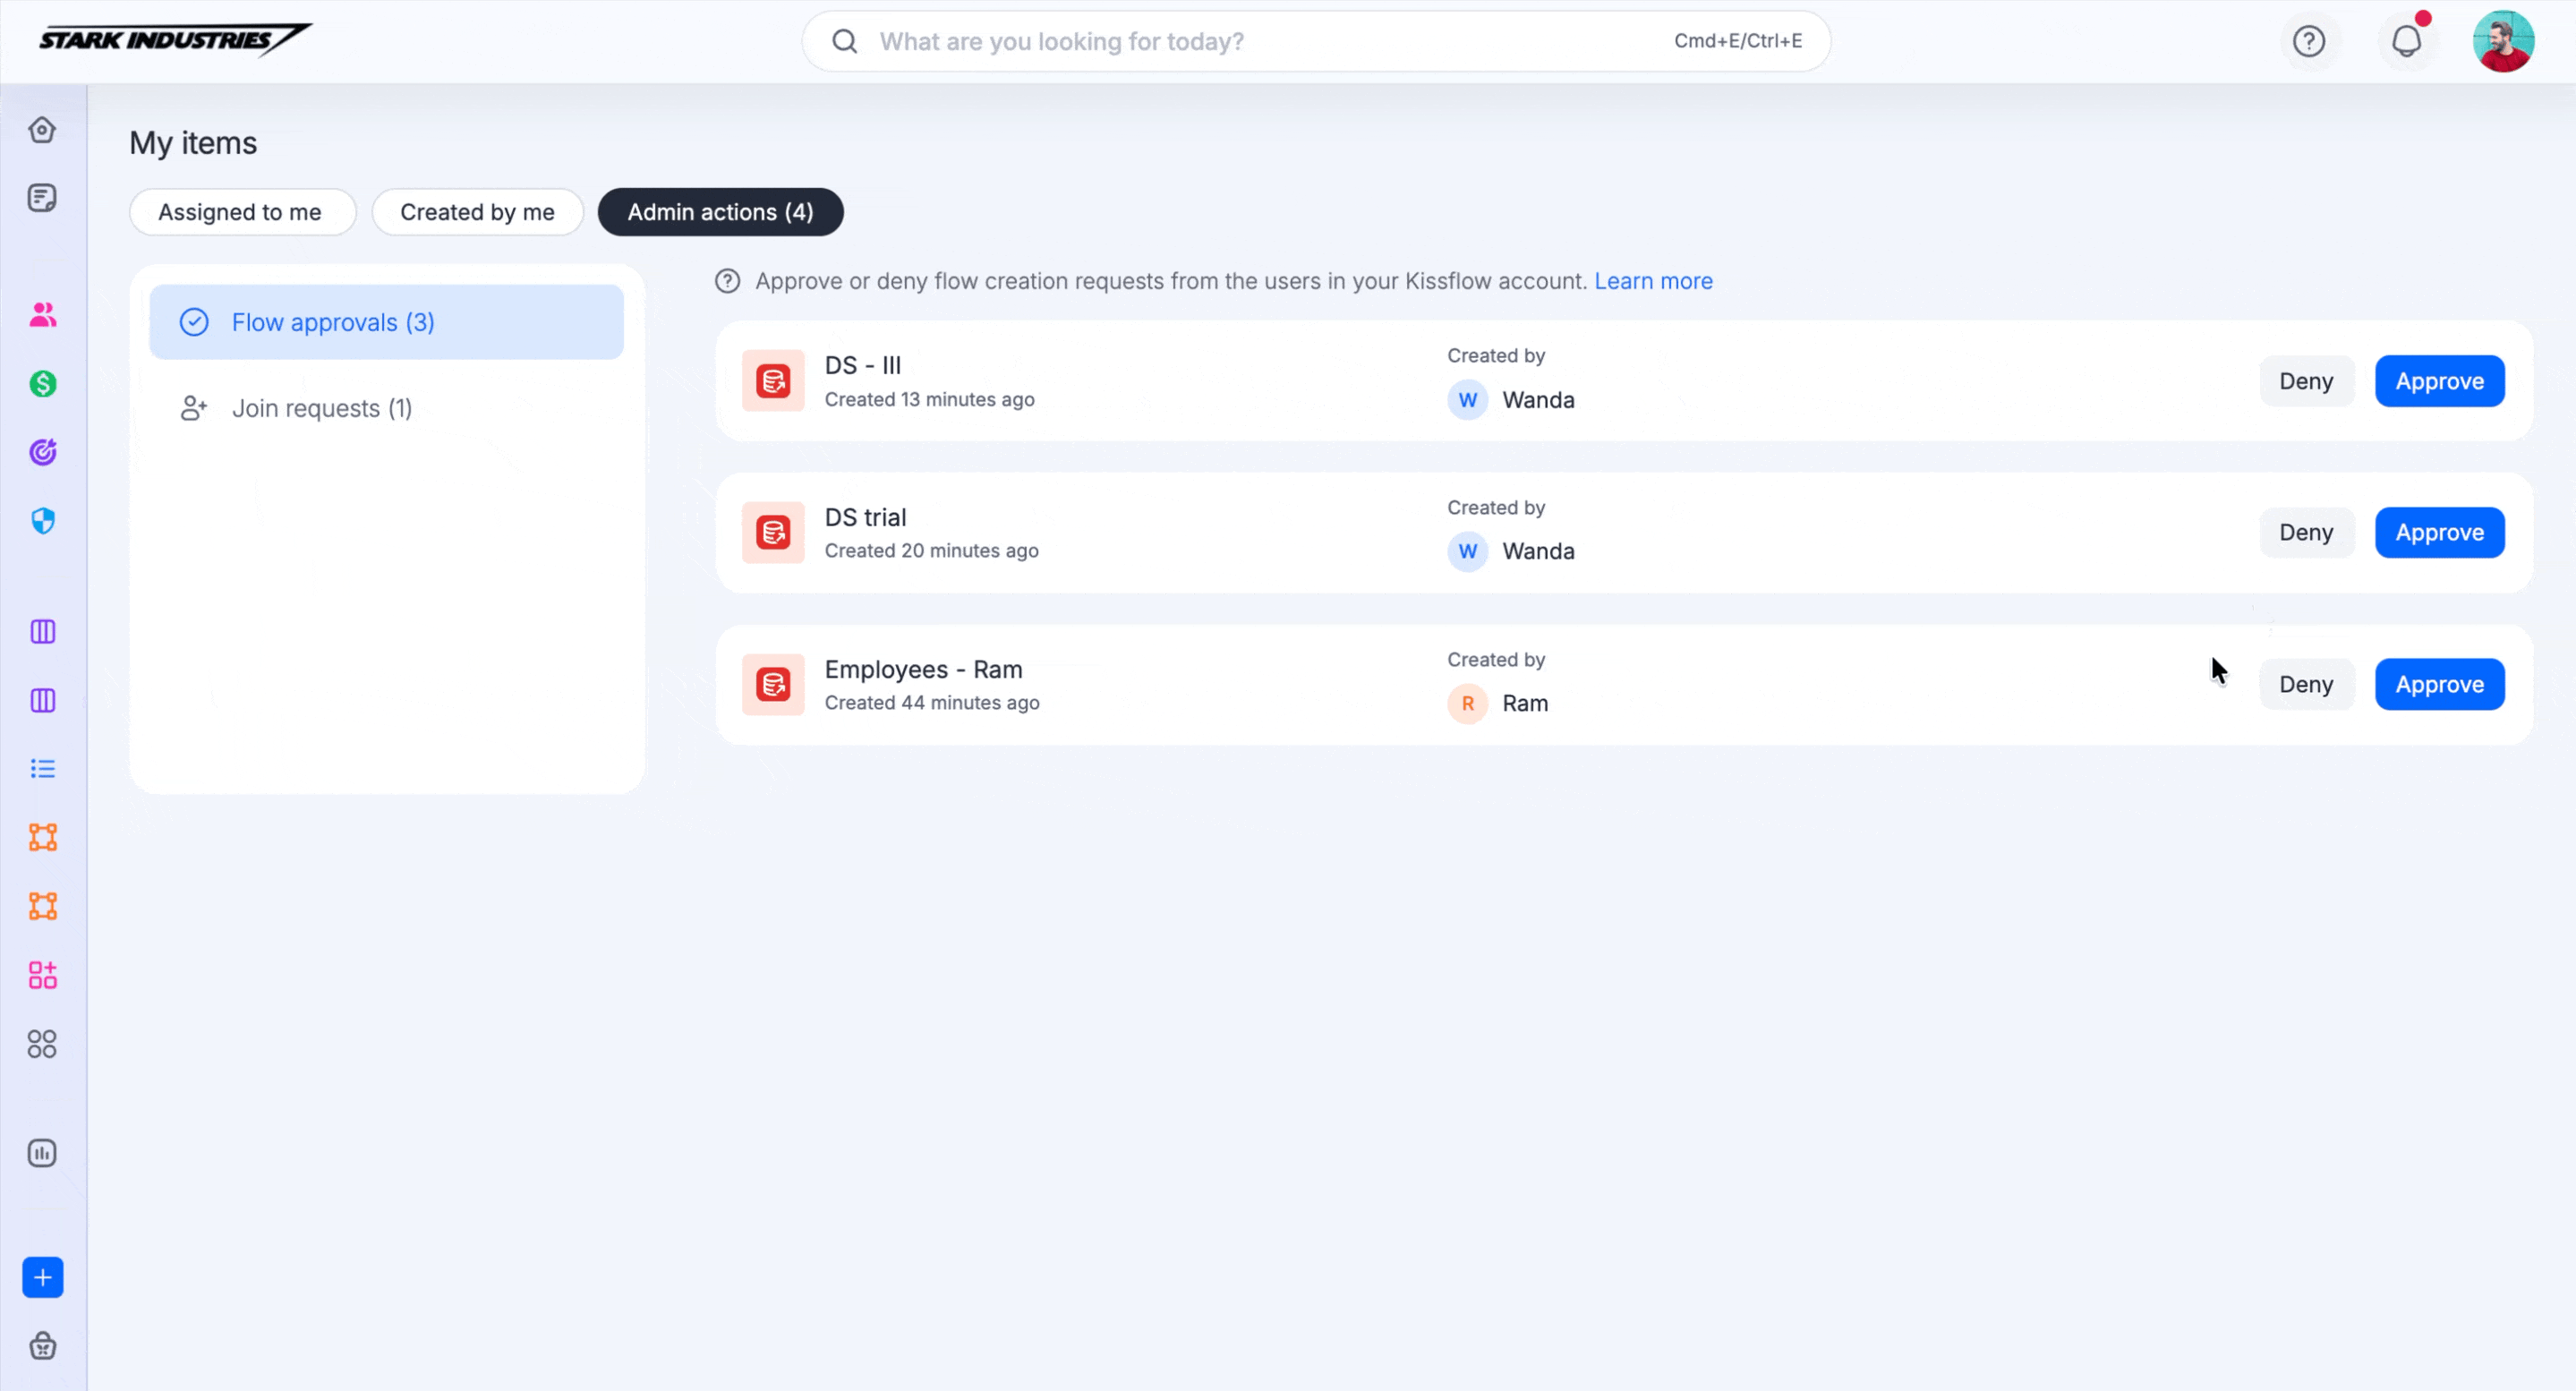Select Flow approvals (3) in the side panel
Viewport: 2576px width, 1391px height.
point(333,322)
